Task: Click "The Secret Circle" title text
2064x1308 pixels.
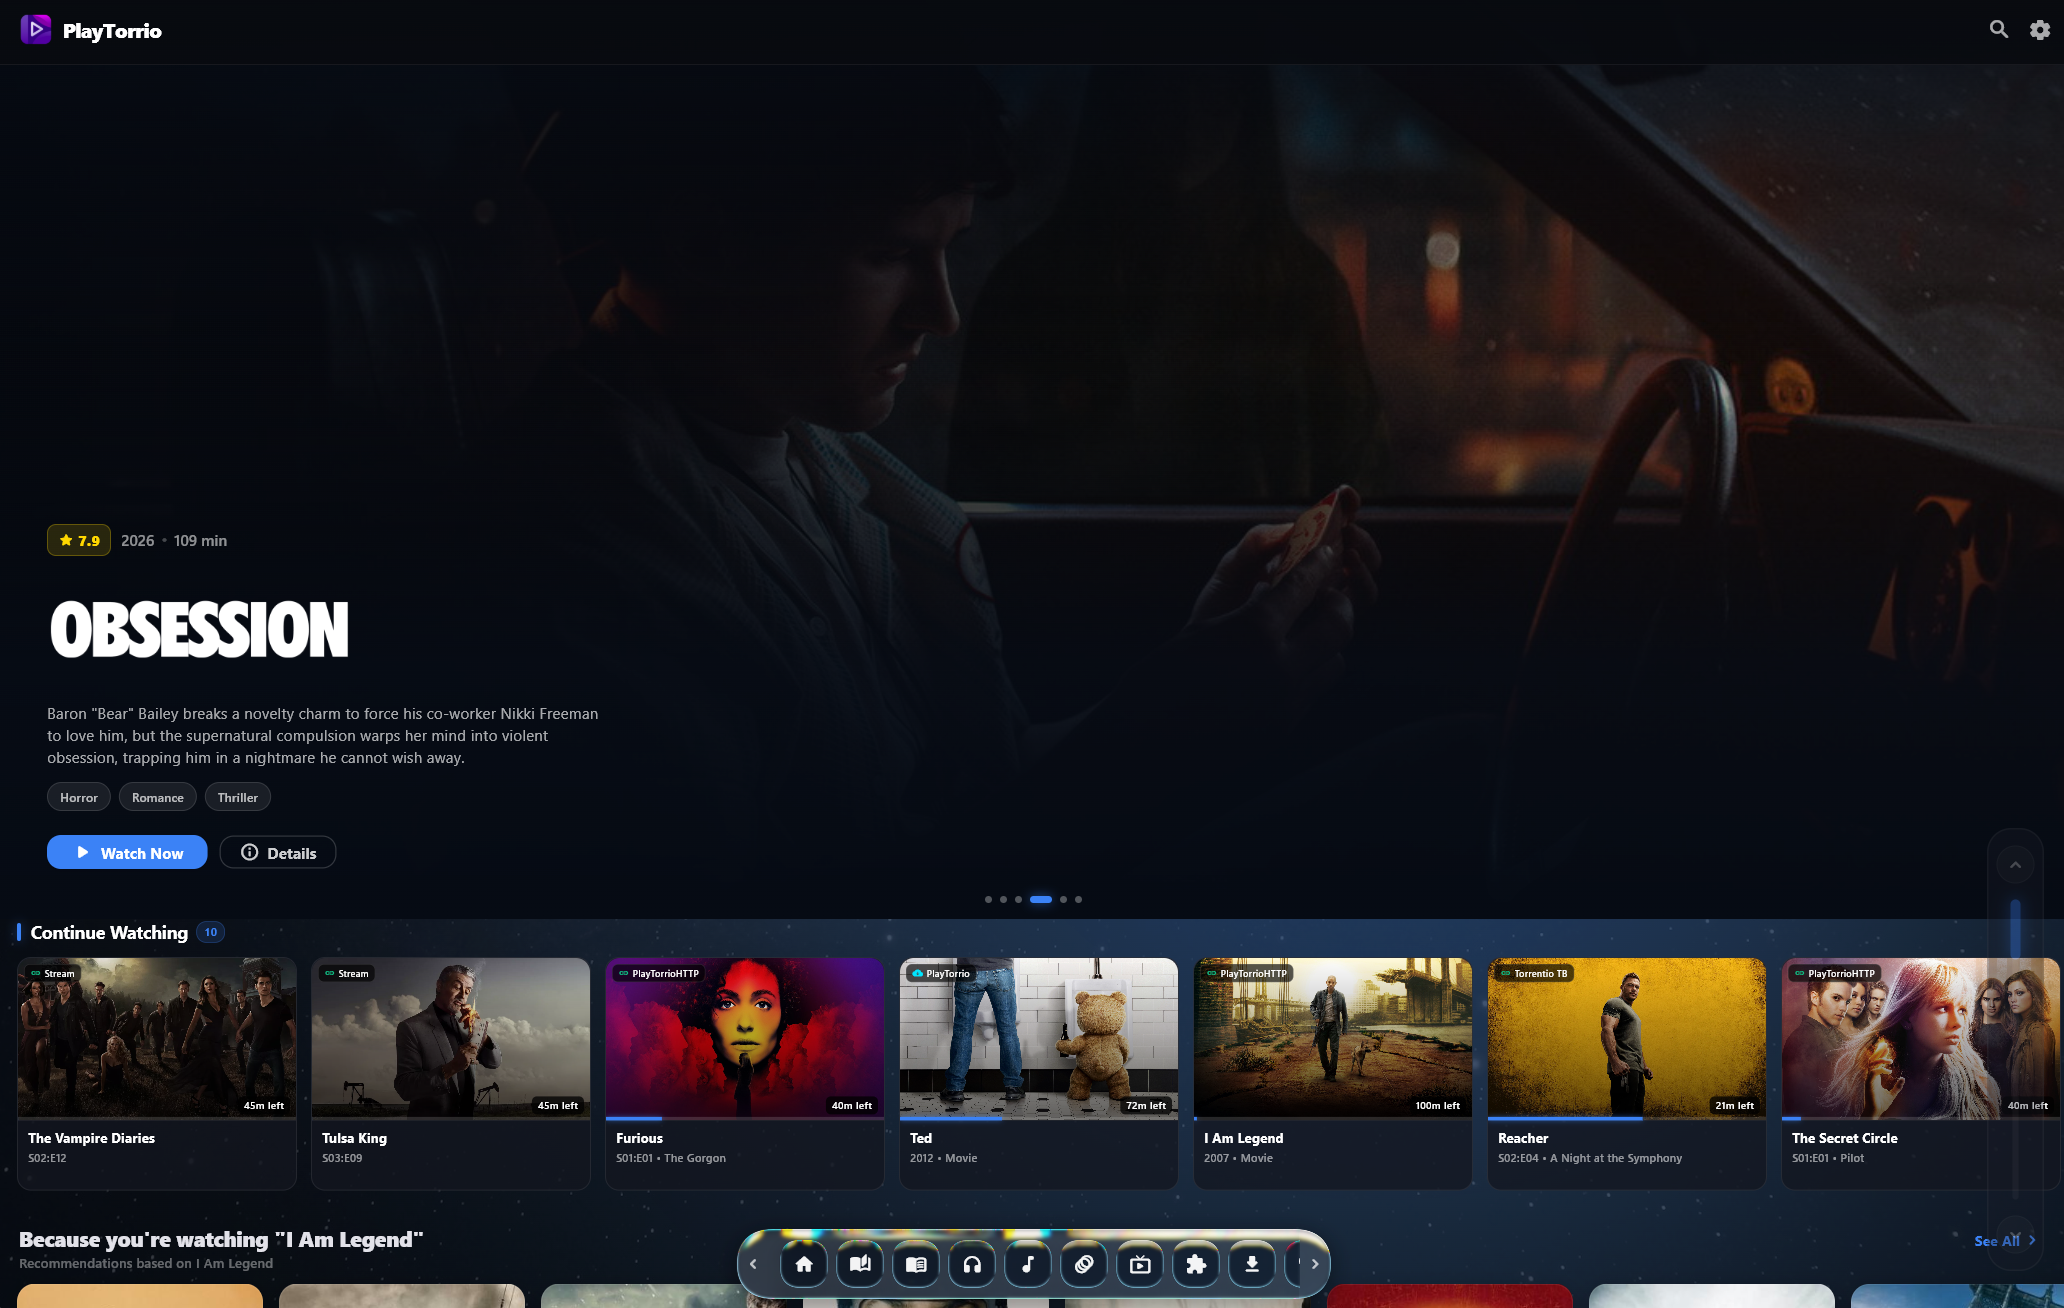Action: [x=1844, y=1138]
